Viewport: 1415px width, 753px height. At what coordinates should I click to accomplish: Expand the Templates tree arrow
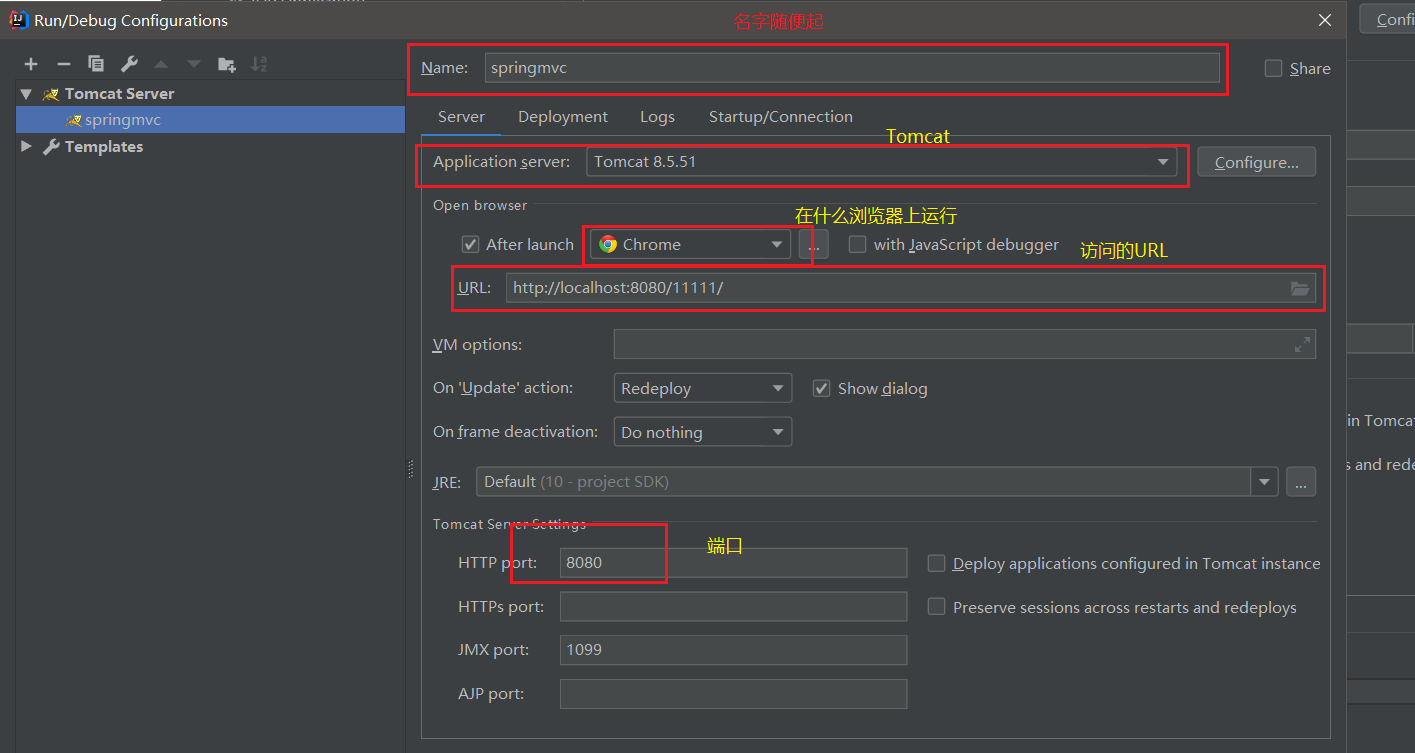(x=27, y=146)
